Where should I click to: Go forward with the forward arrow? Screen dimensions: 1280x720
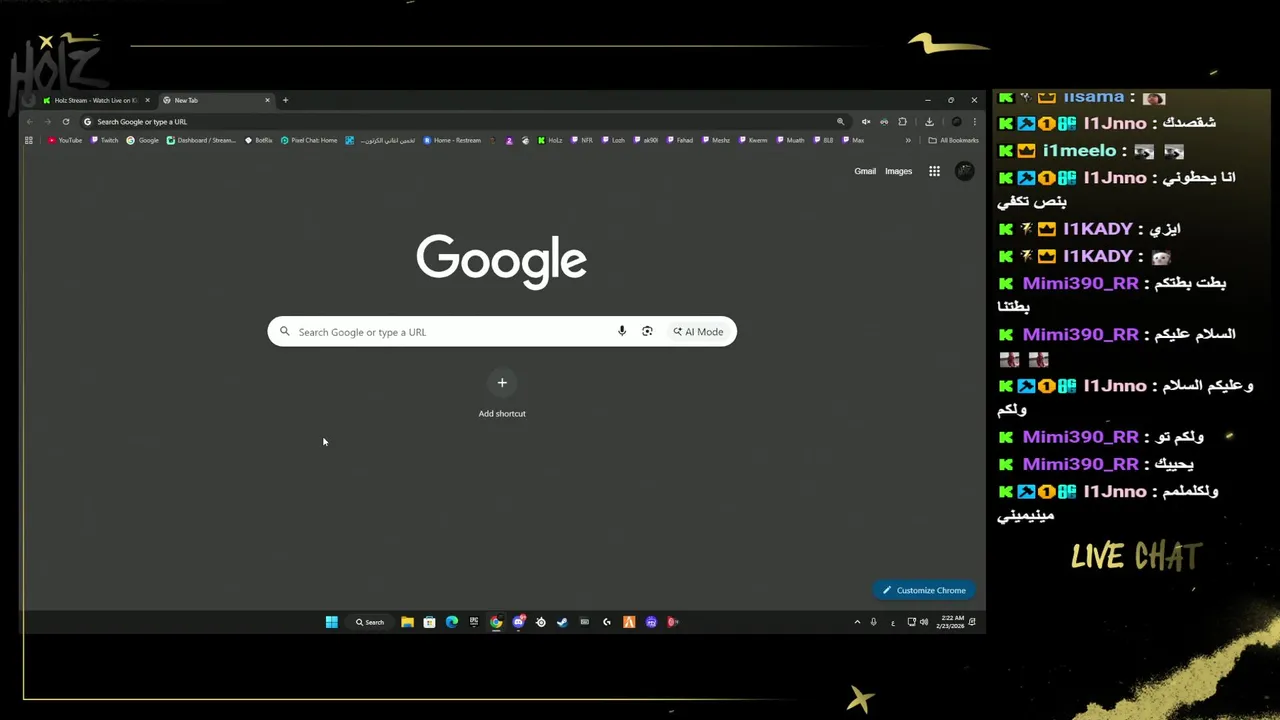tap(47, 122)
